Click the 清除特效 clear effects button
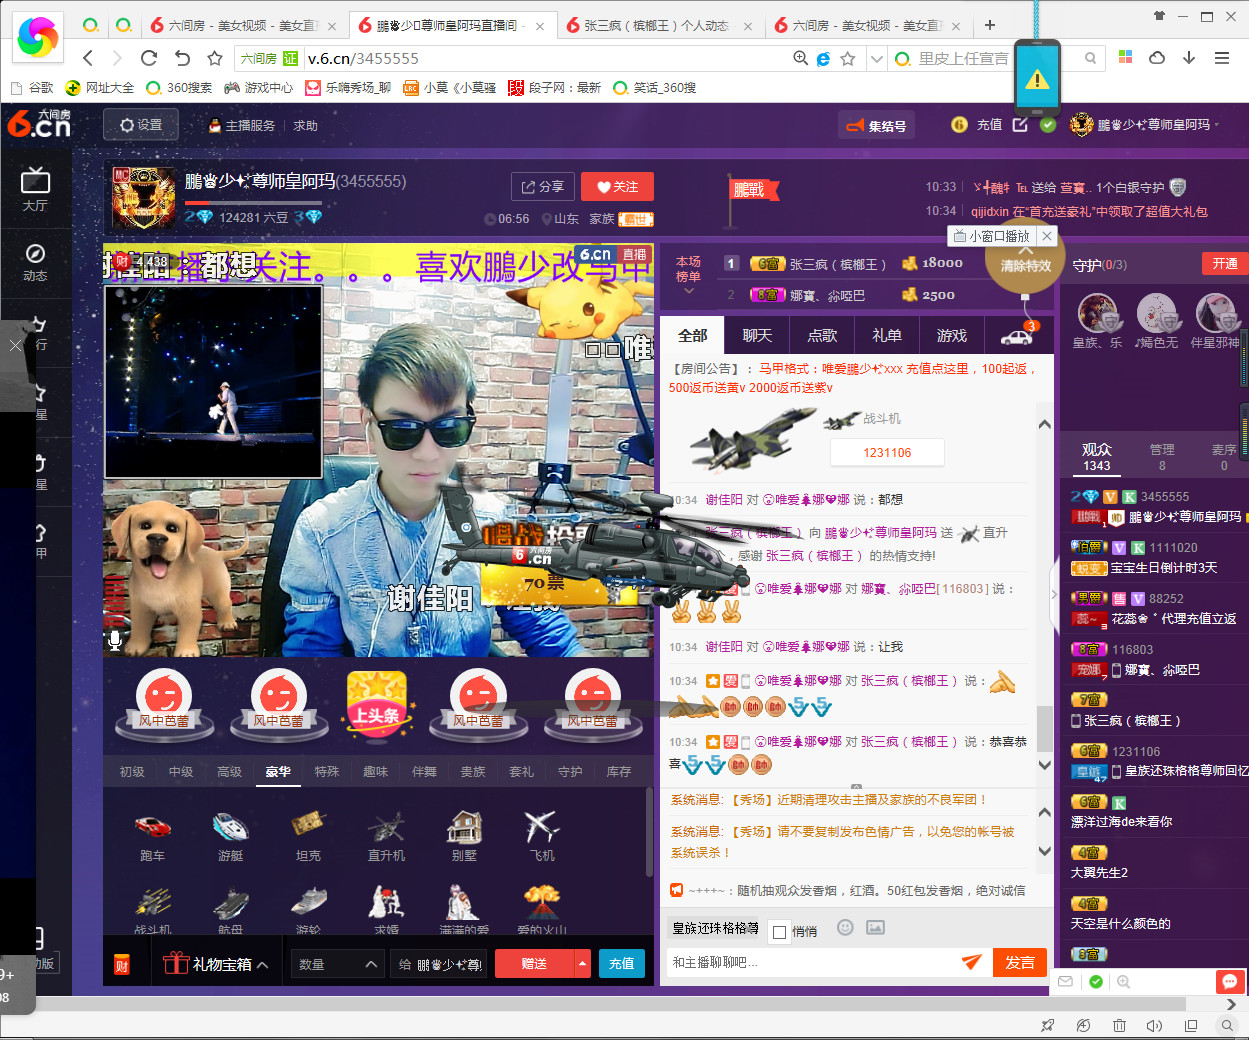 point(1026,265)
